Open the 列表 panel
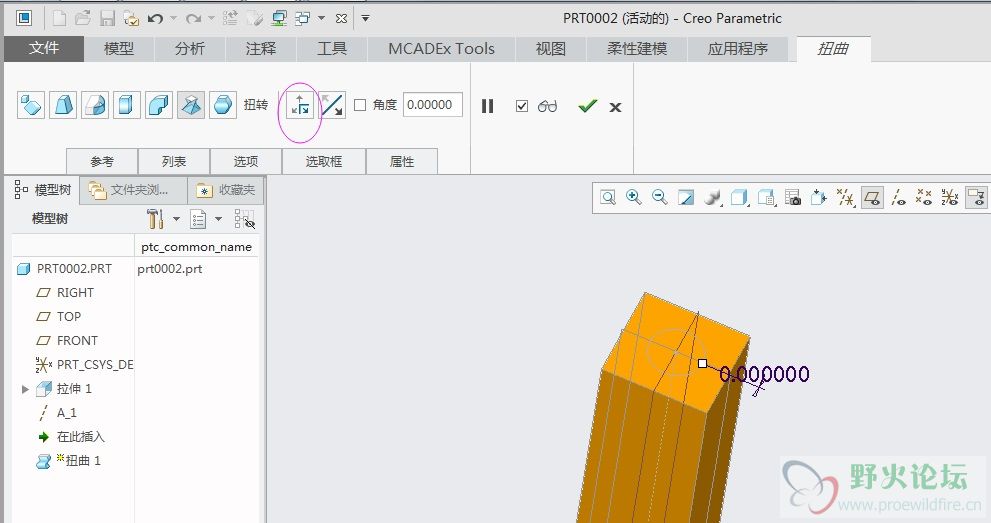Image resolution: width=991 pixels, height=523 pixels. coord(174,162)
